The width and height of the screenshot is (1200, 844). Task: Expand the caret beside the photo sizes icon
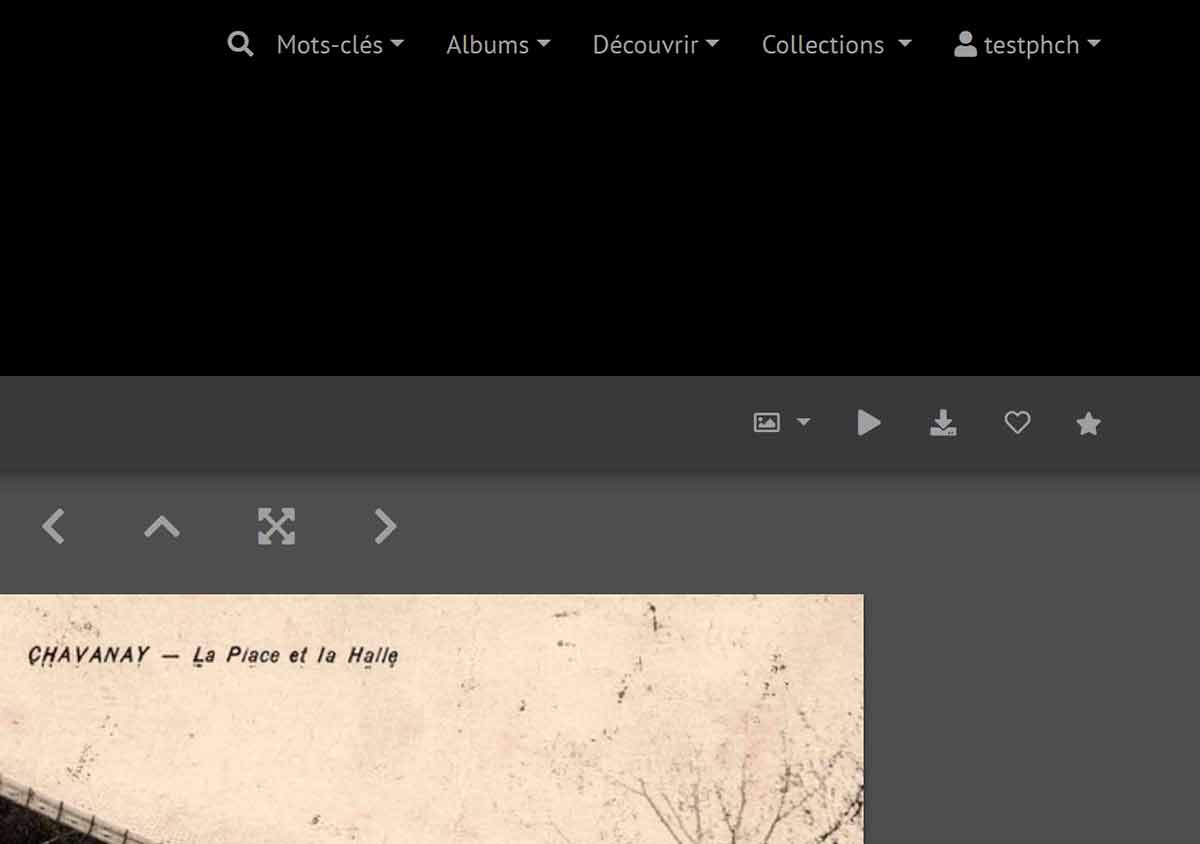pos(804,423)
